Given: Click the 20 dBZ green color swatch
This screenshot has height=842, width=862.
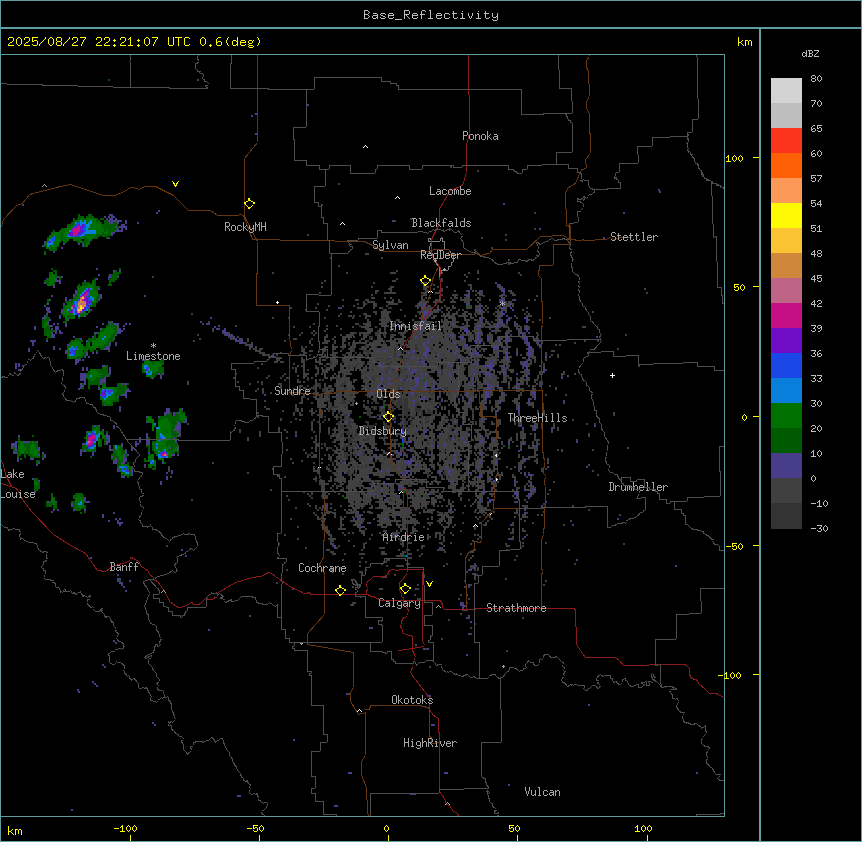Looking at the screenshot, I should pyautogui.click(x=786, y=416).
